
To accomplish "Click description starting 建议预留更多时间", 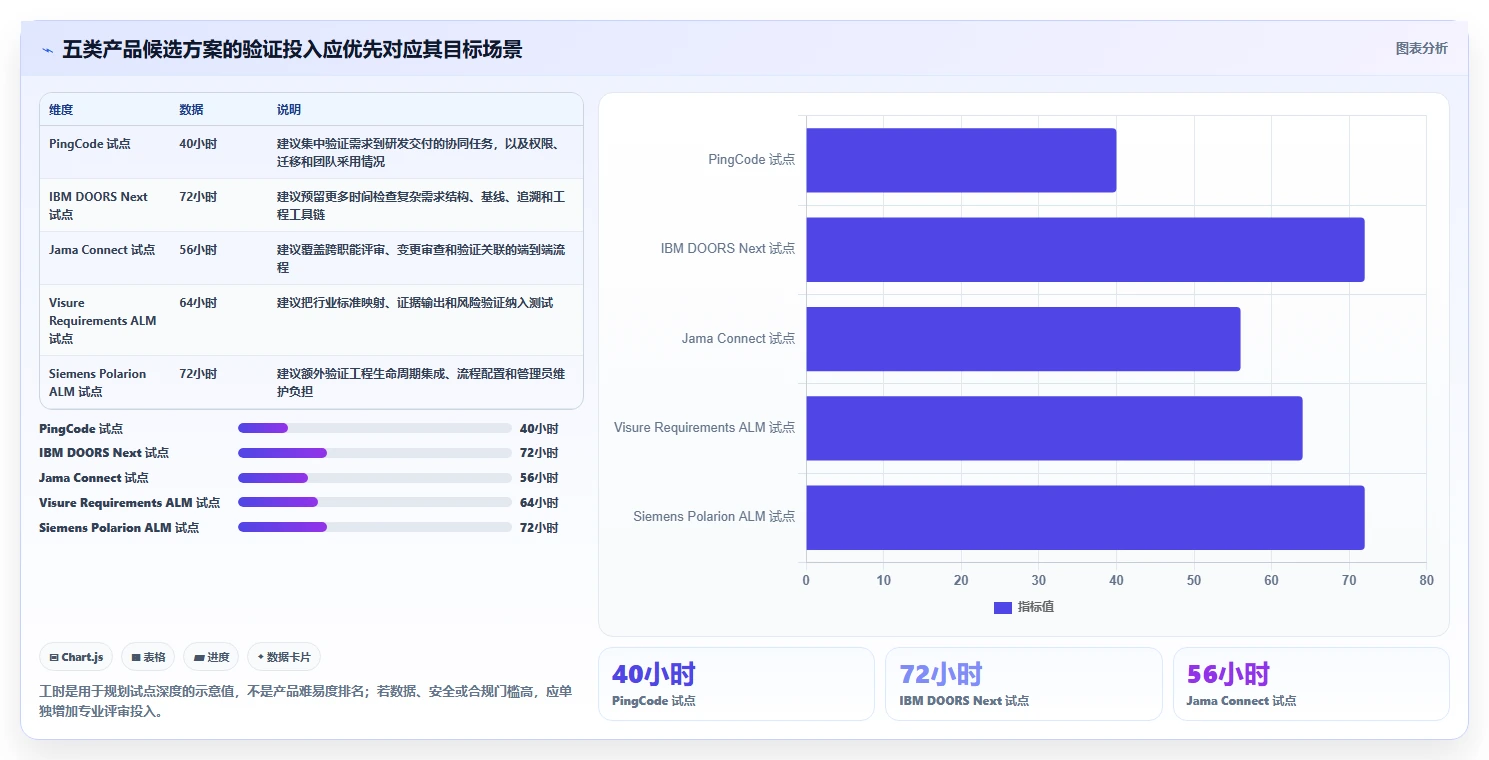I will pyautogui.click(x=421, y=206).
